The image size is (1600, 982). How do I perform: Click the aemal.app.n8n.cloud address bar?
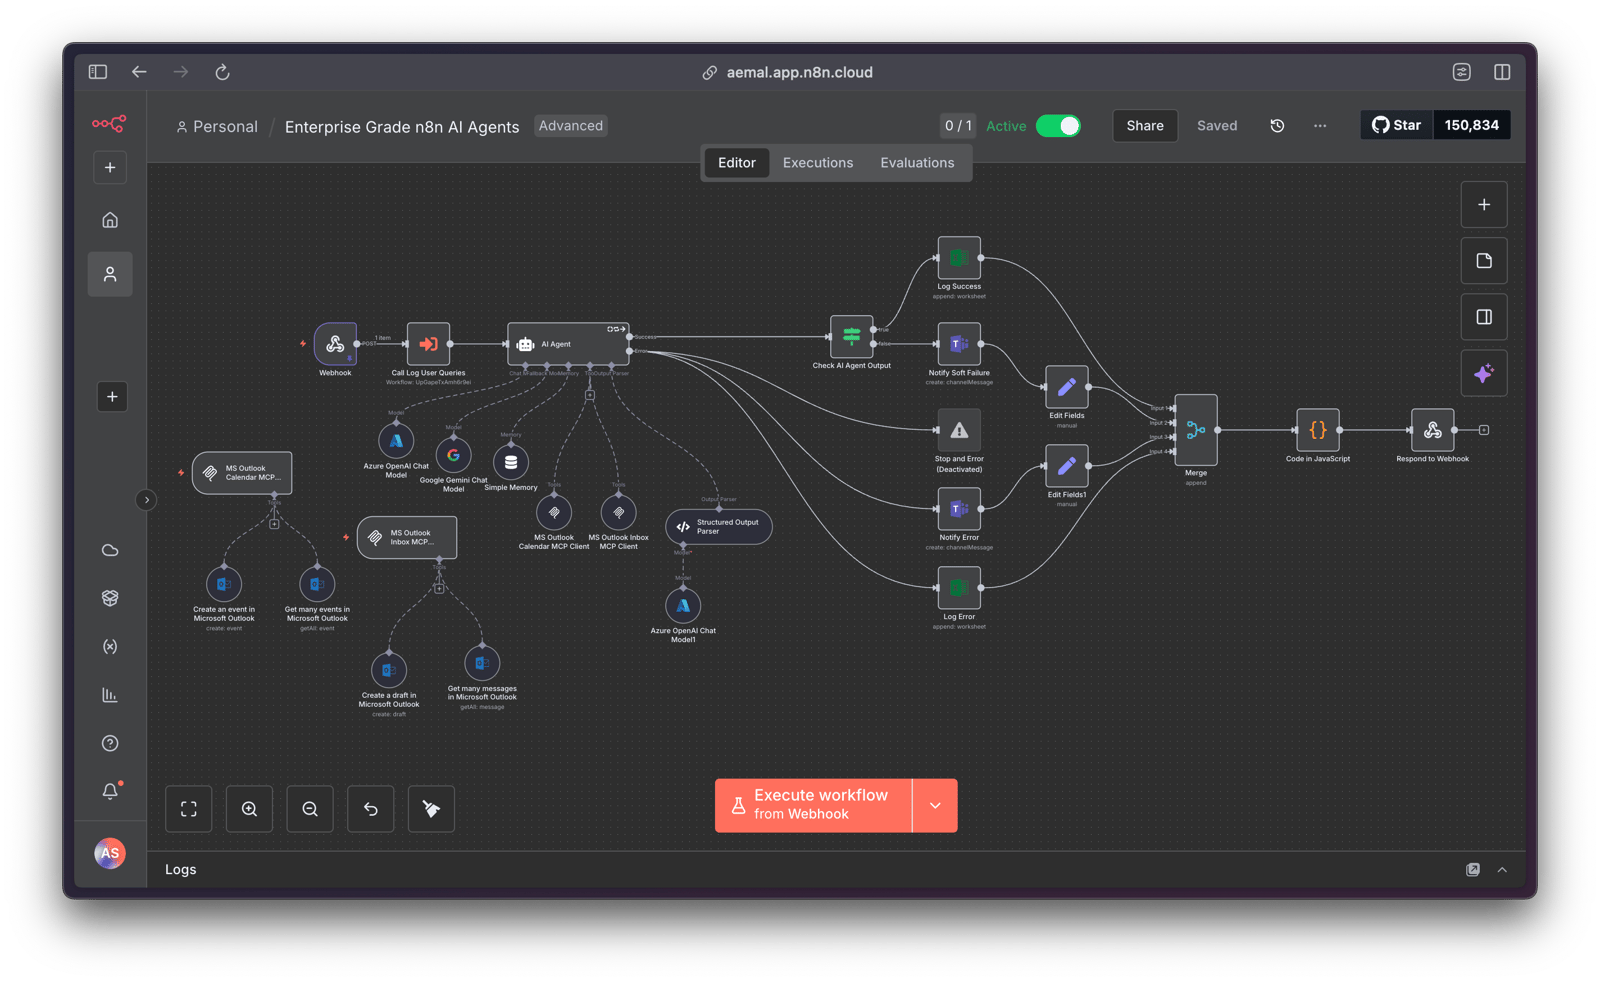799,72
